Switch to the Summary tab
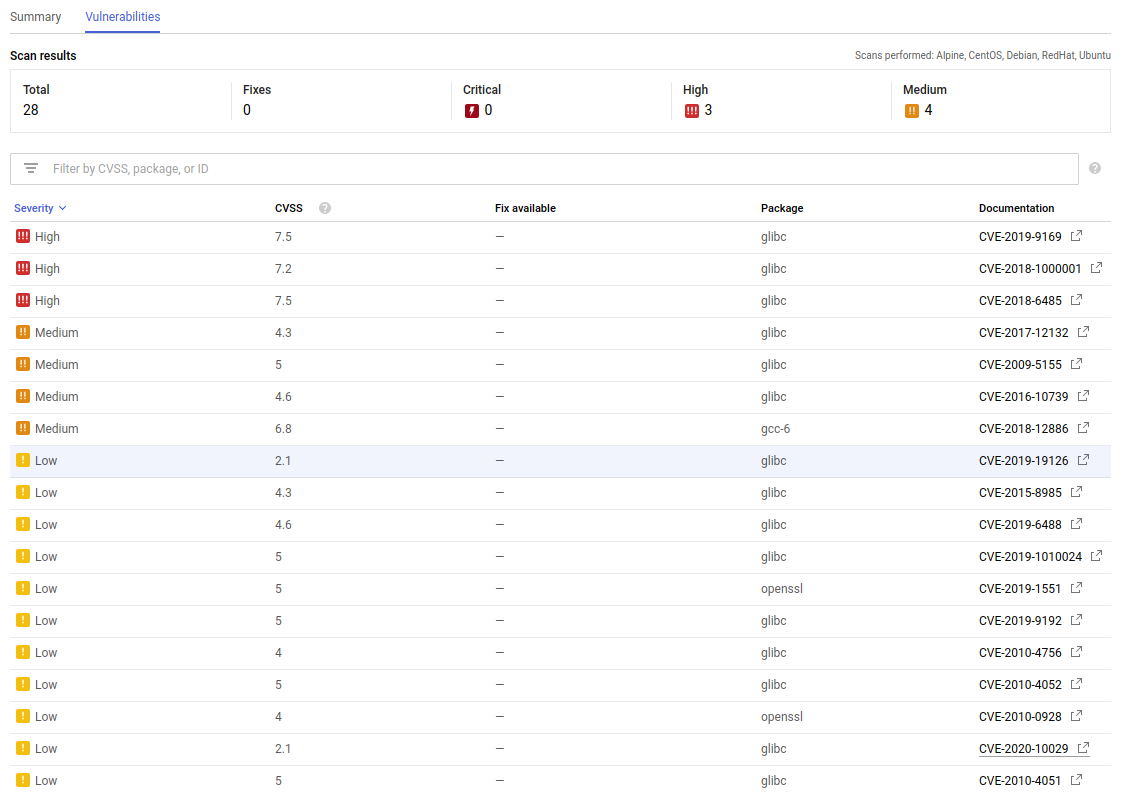 tap(35, 17)
